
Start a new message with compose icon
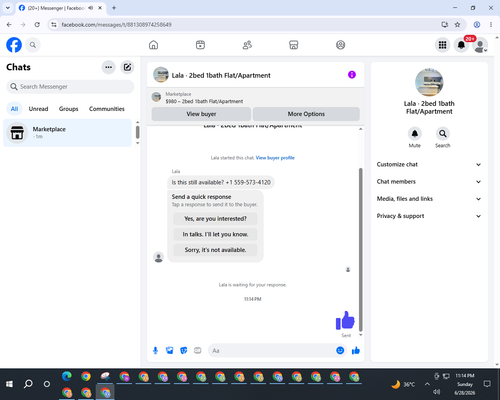(127, 67)
